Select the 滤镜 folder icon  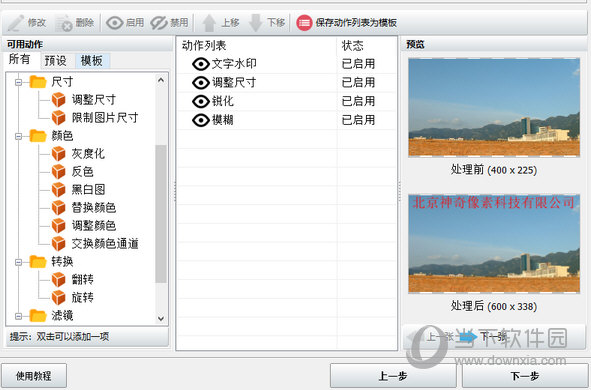click(38, 316)
